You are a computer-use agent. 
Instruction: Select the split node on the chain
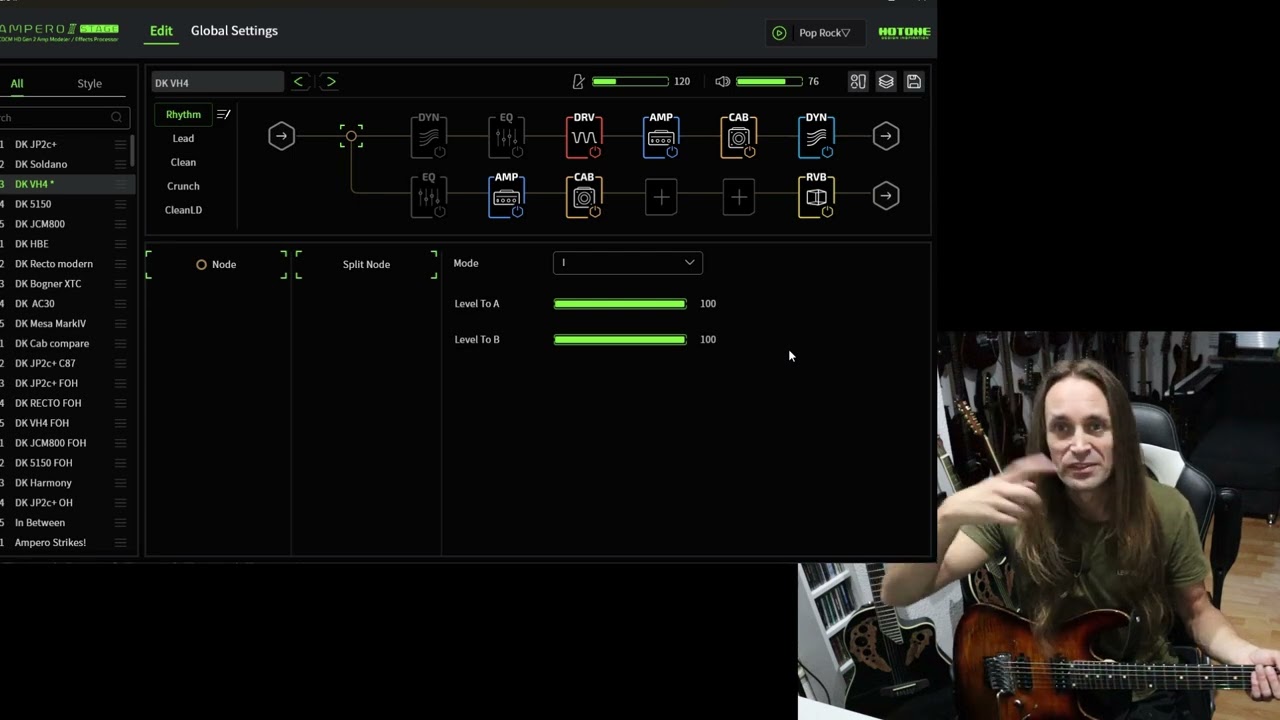point(351,136)
